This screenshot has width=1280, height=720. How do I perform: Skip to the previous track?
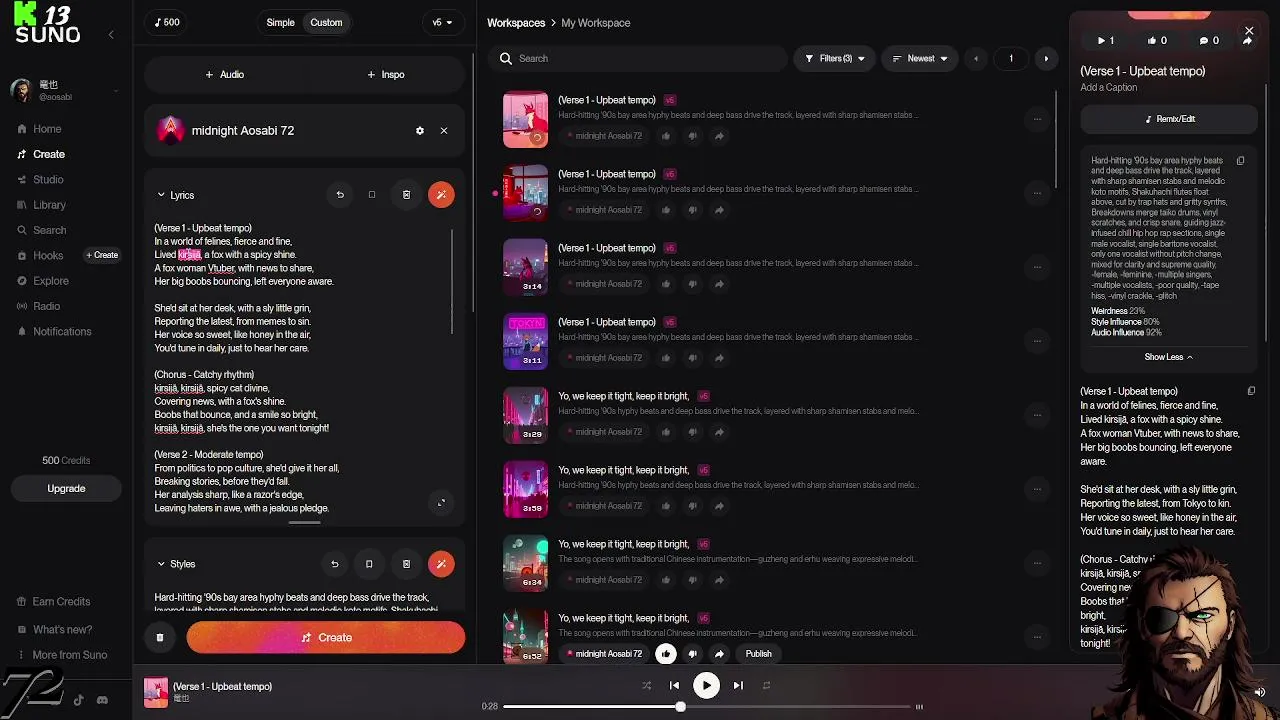click(x=674, y=686)
